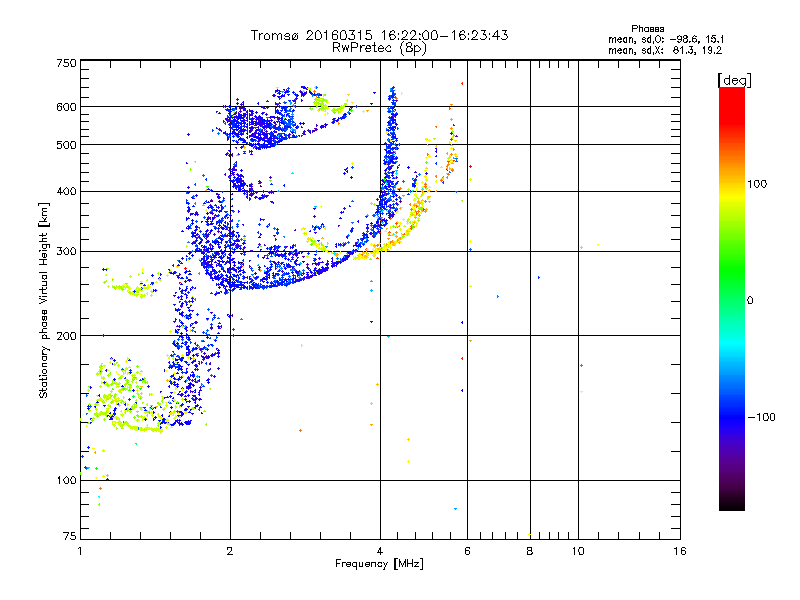Screen dimensions: 800x600
Task: Click x-axis tick label '10'
Action: click(x=578, y=551)
